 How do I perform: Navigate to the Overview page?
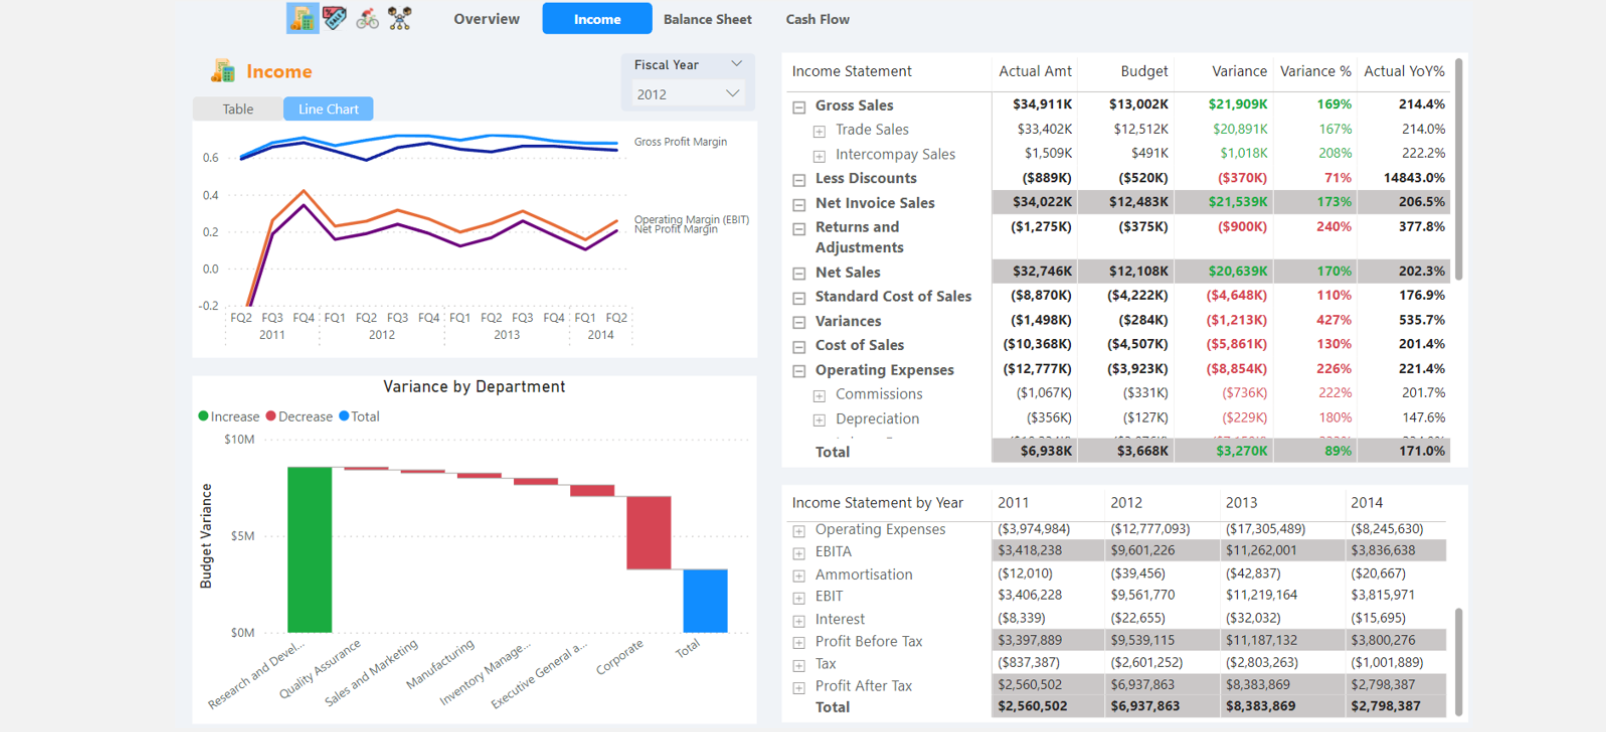tap(486, 19)
